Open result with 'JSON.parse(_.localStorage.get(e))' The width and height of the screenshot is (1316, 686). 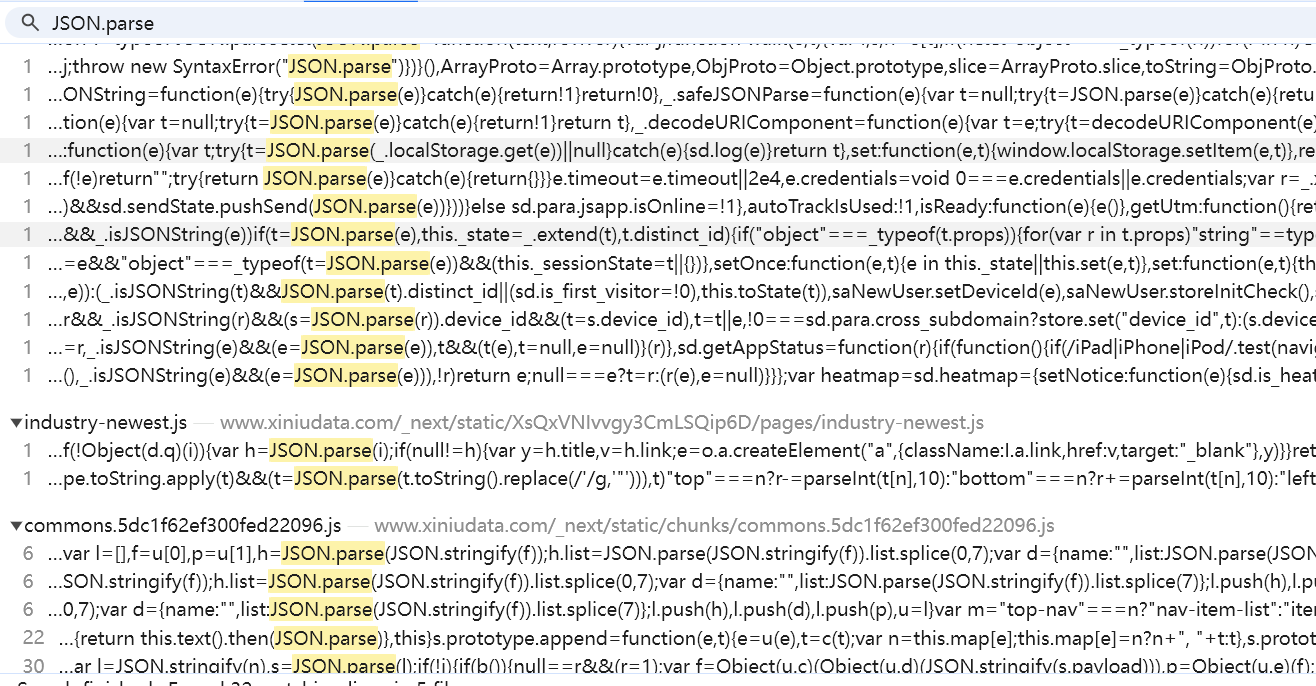(x=658, y=151)
